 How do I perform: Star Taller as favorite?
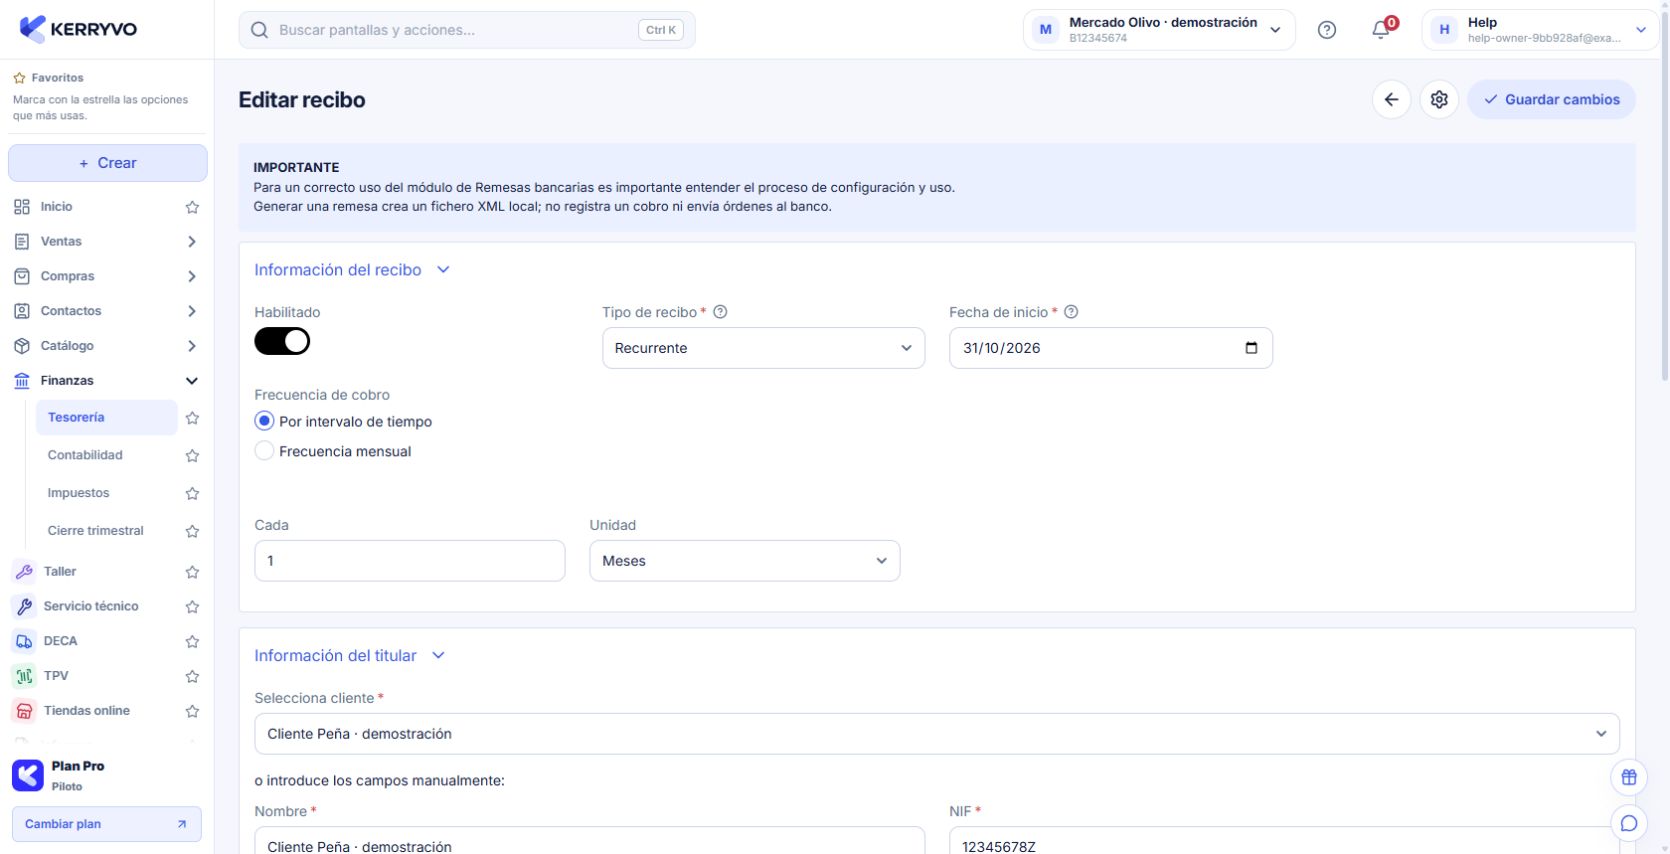(x=192, y=572)
